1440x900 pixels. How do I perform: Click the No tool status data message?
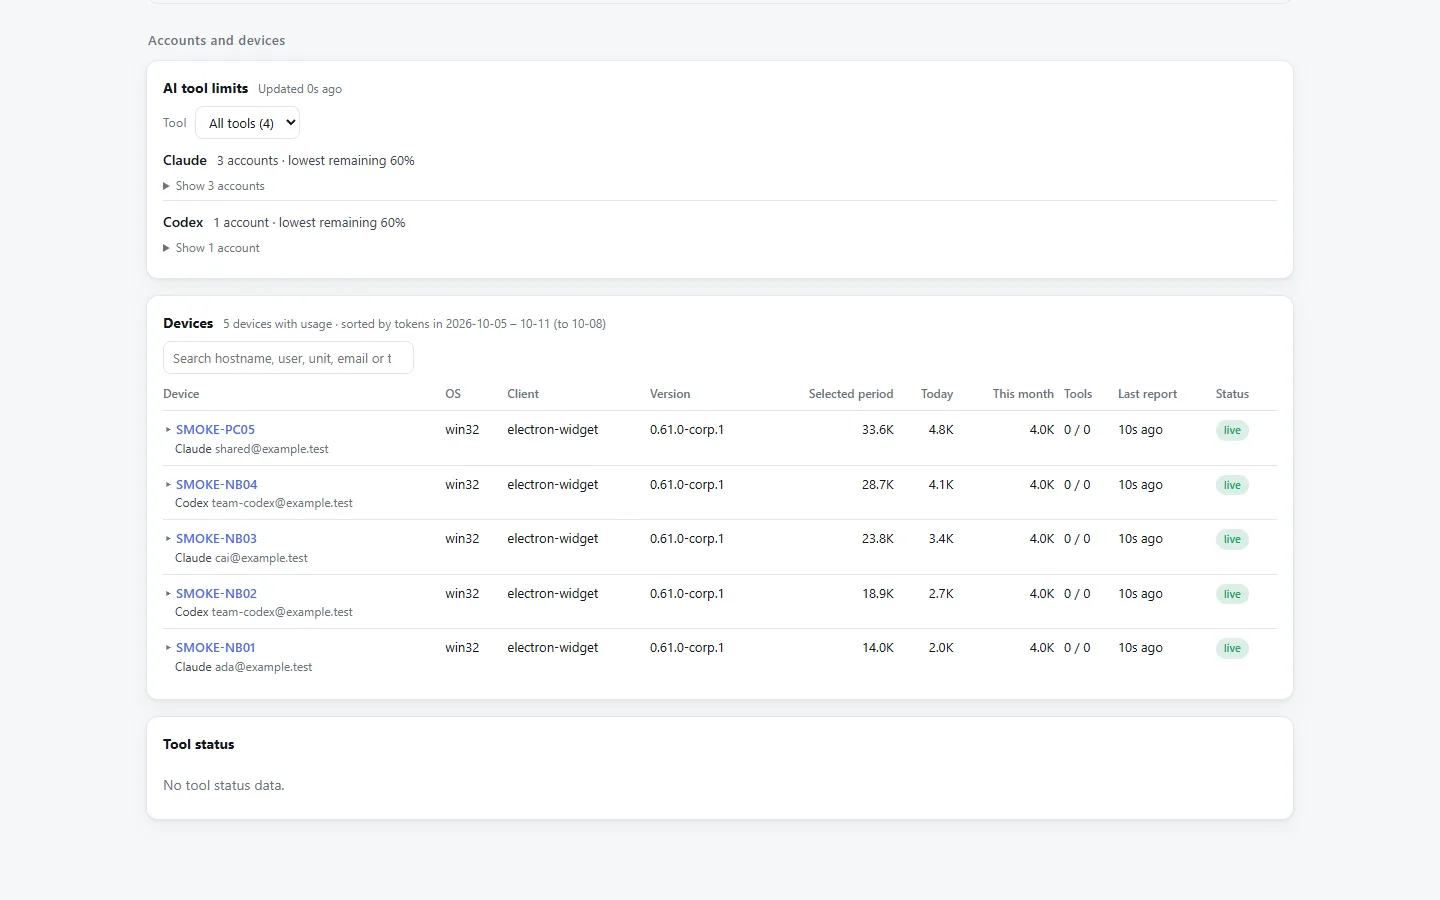click(224, 785)
